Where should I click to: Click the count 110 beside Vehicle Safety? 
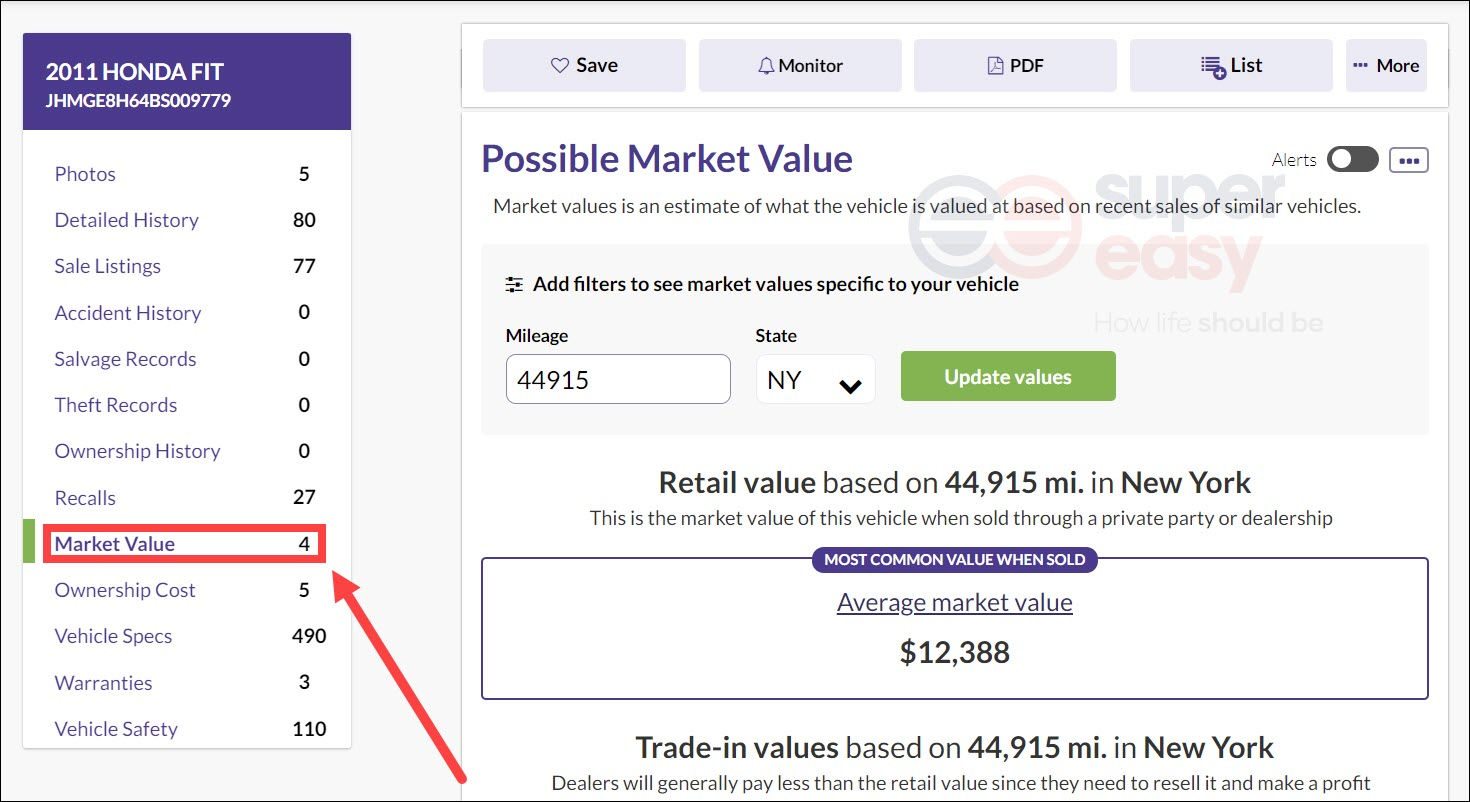[x=309, y=729]
